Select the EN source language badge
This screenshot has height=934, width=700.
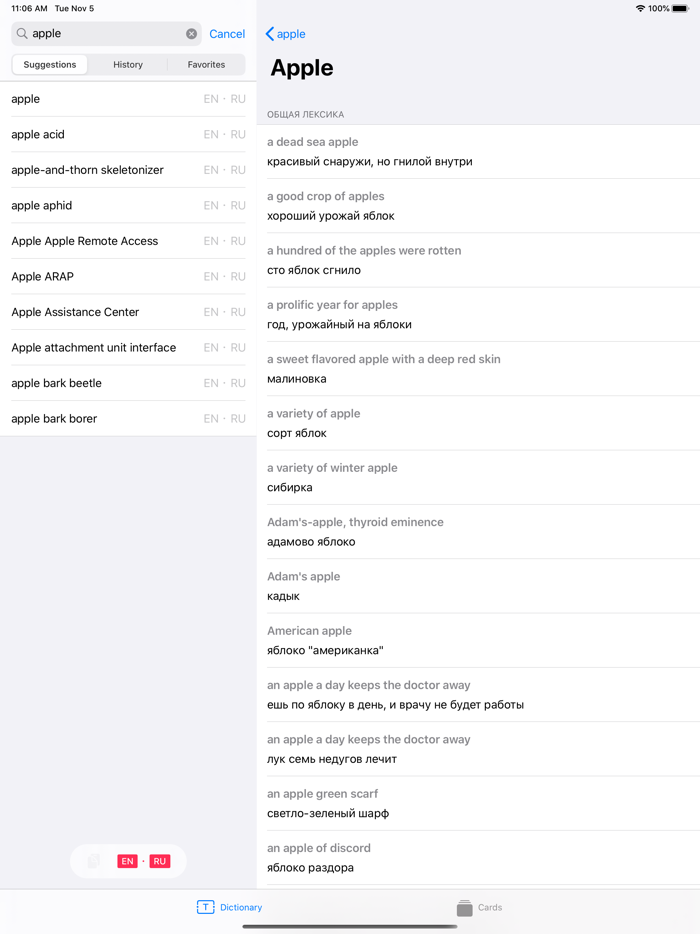(x=127, y=861)
